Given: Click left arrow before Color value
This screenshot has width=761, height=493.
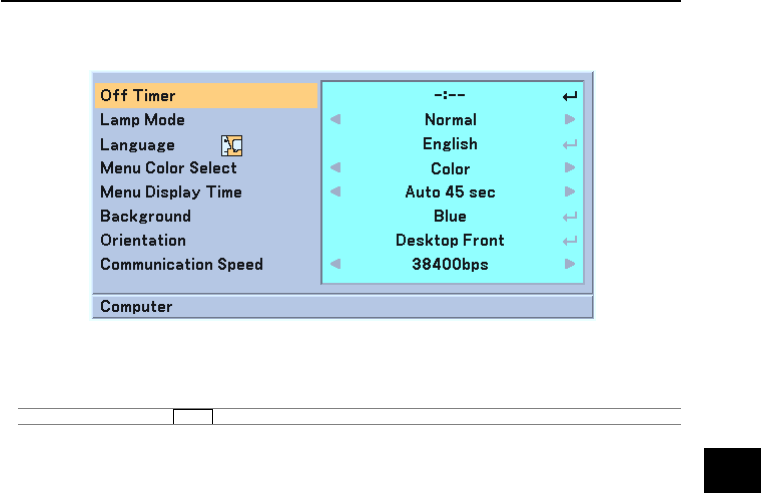Looking at the screenshot, I should pos(336,169).
